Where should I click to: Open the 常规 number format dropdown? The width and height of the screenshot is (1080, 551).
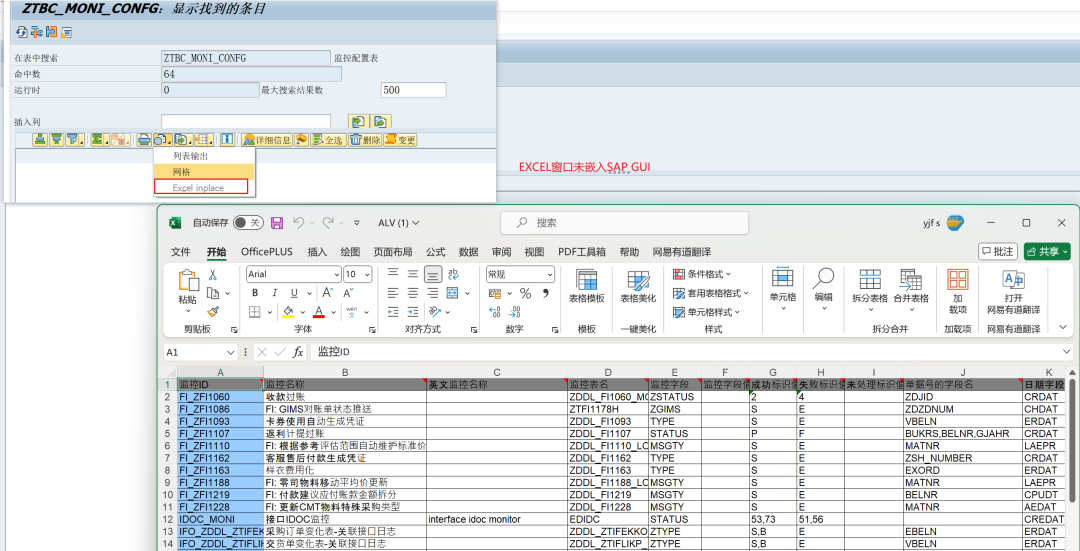(550, 274)
